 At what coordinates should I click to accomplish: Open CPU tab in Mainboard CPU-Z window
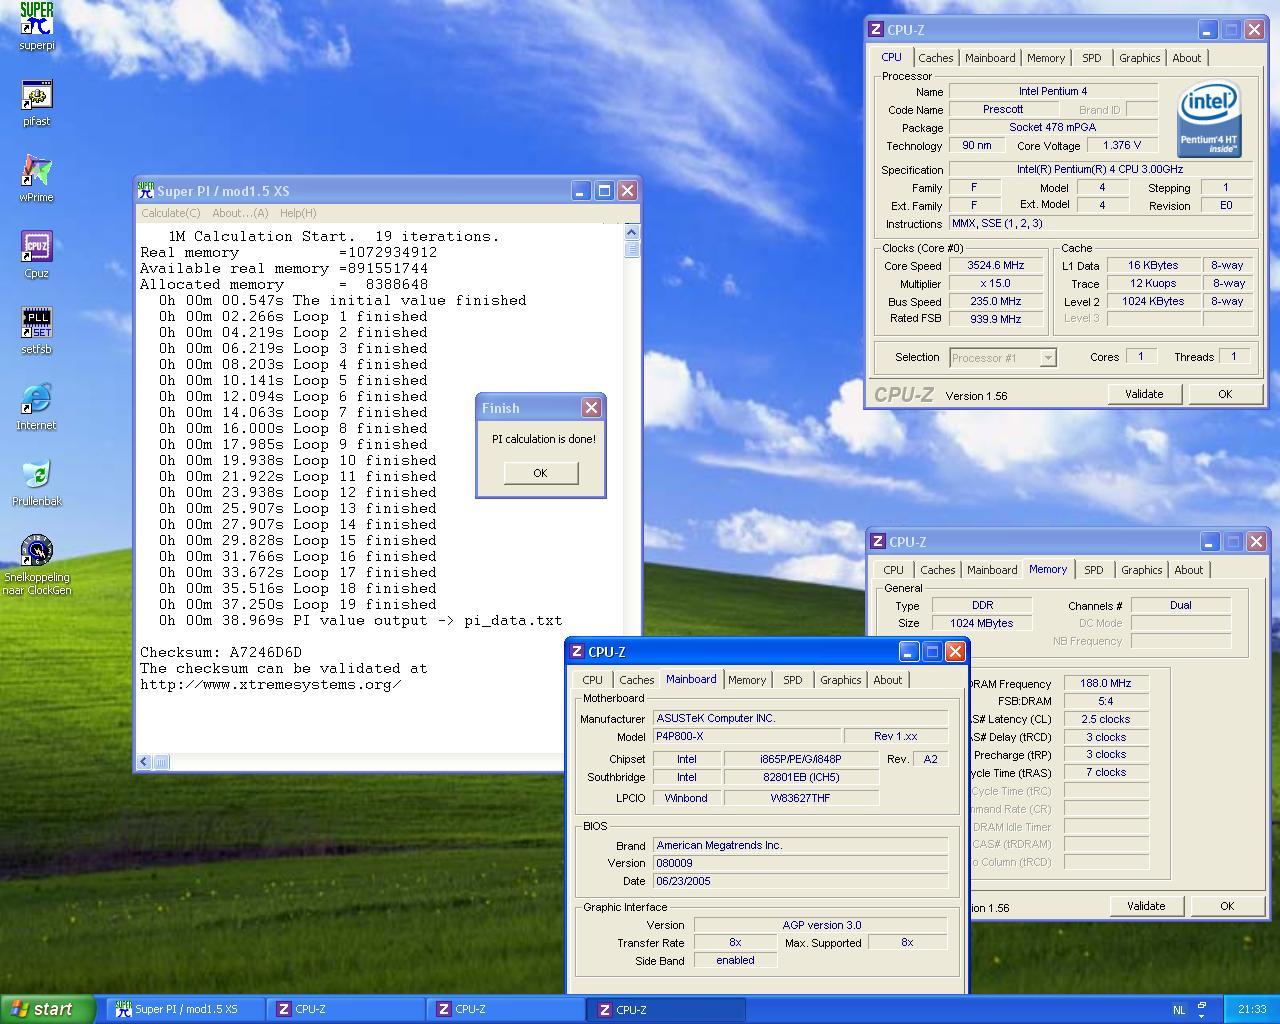tap(593, 680)
